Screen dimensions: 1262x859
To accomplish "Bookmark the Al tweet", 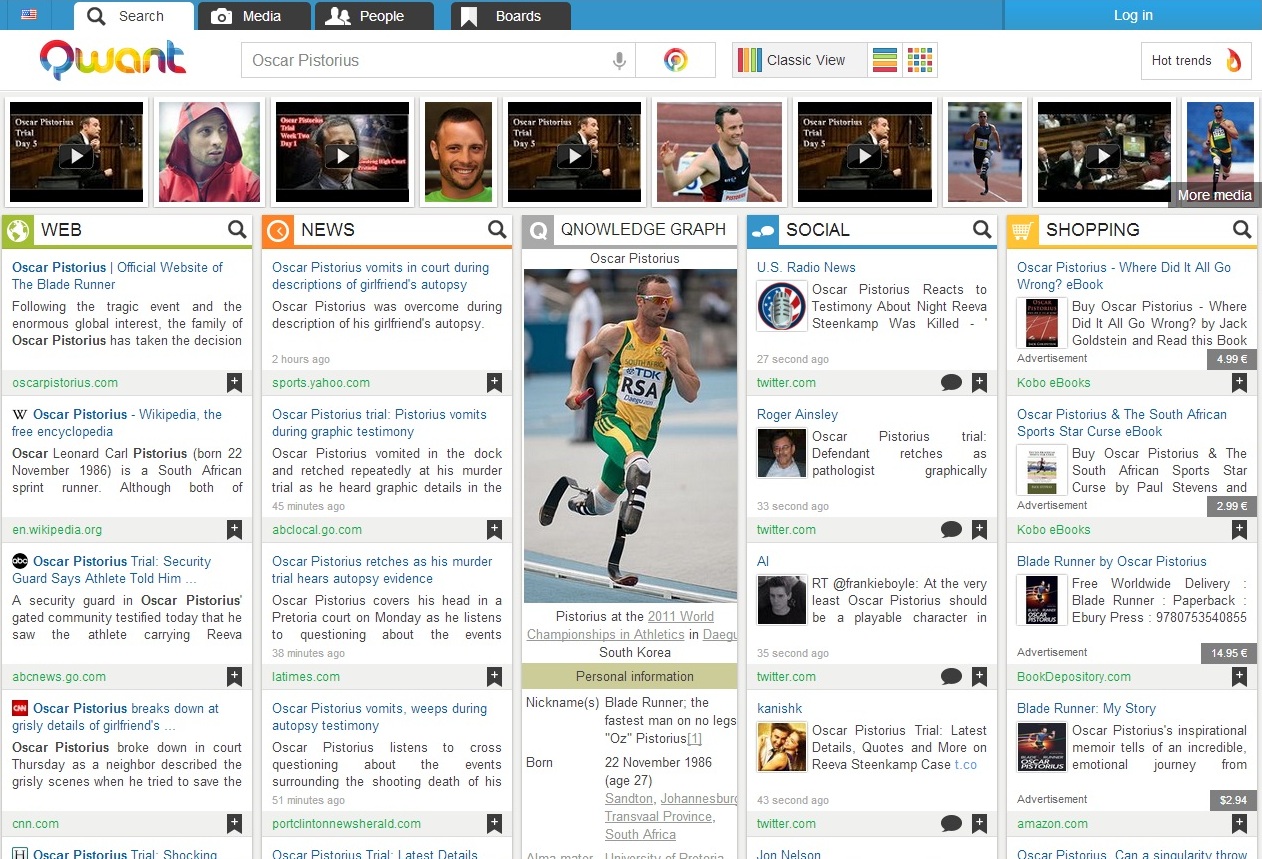I will point(979,676).
